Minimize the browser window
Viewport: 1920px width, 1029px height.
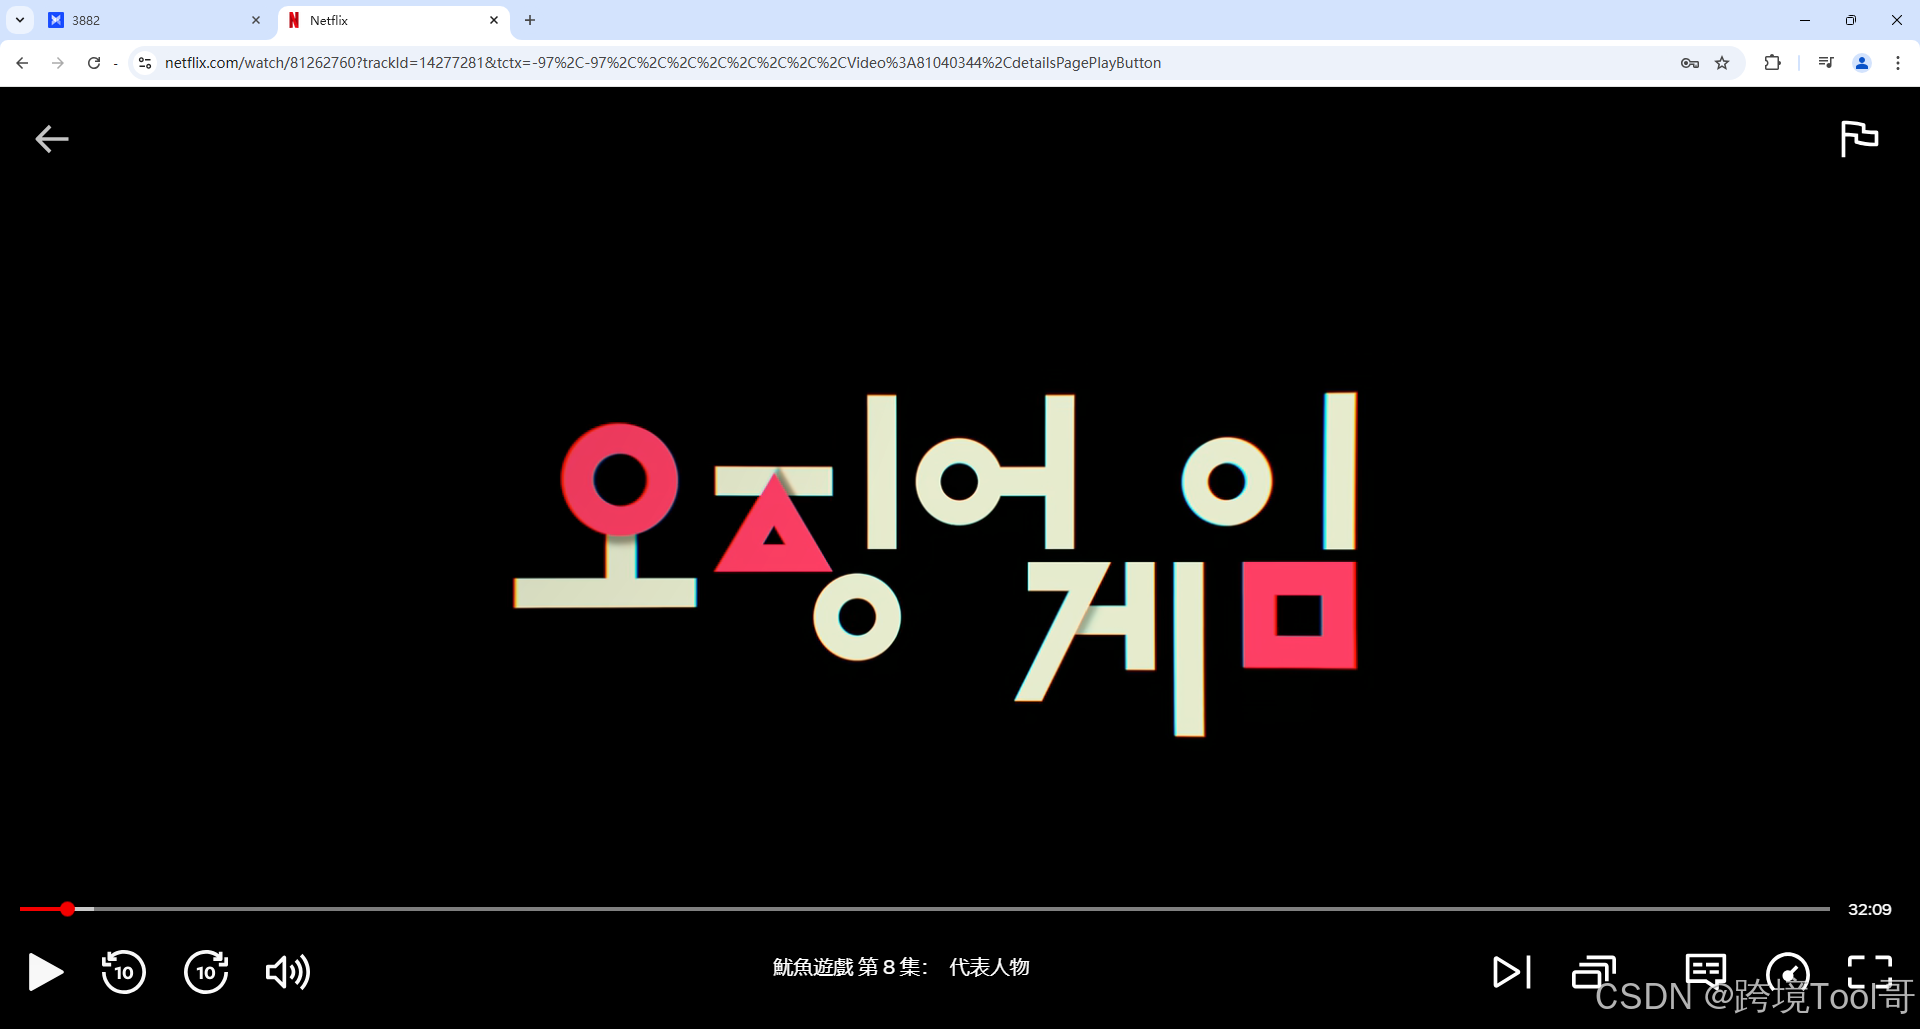tap(1805, 20)
